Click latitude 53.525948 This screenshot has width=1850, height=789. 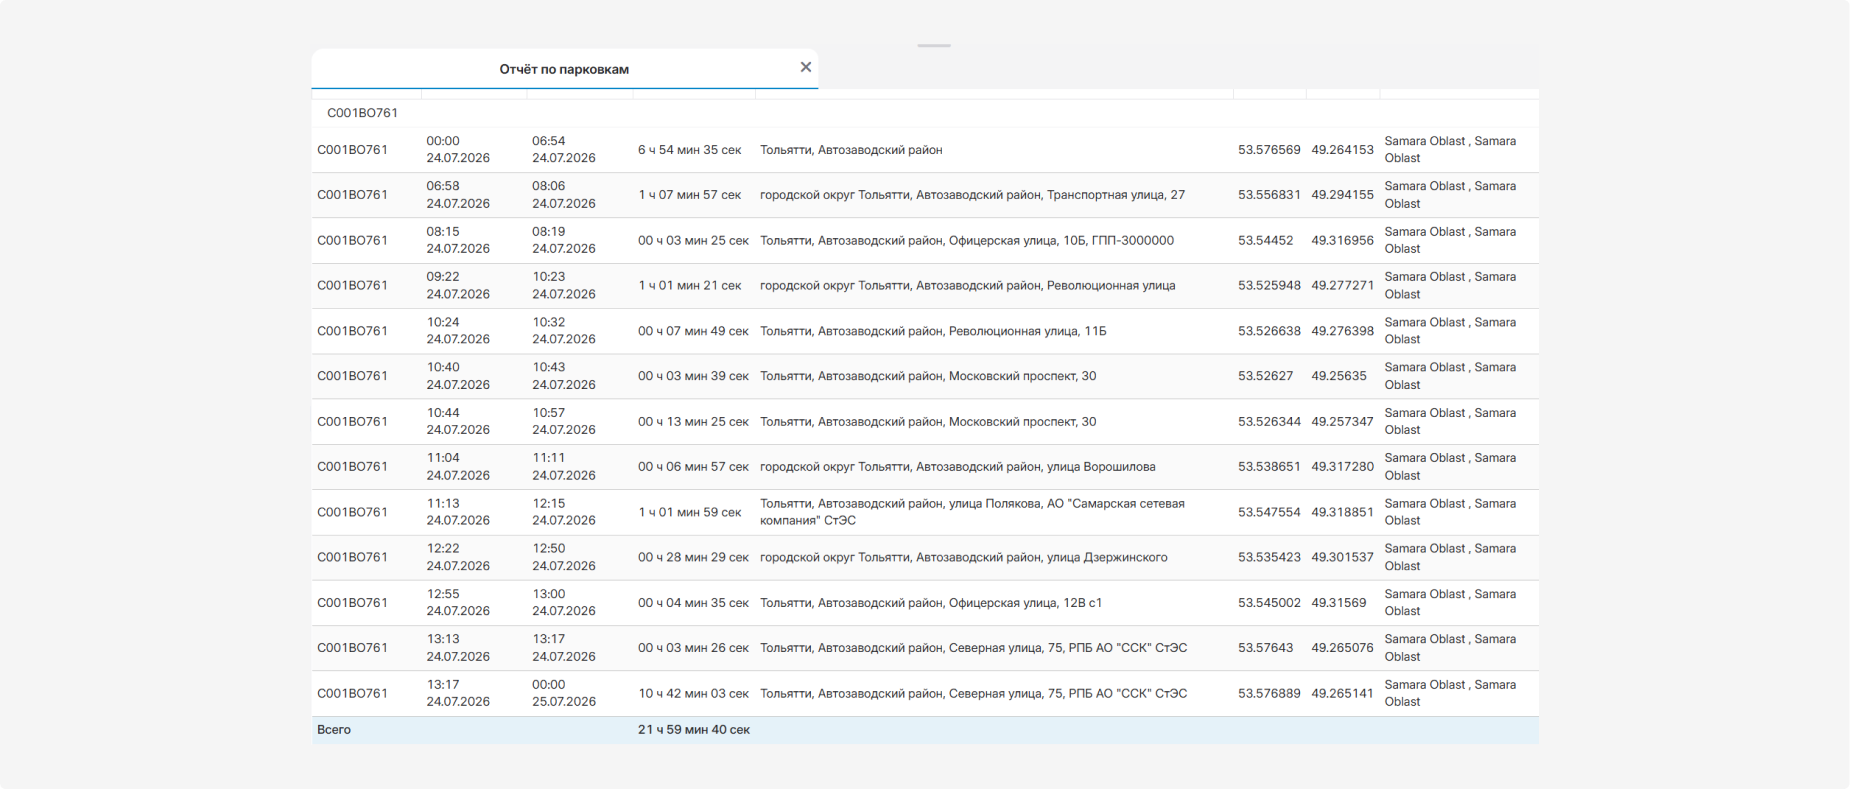click(1269, 286)
